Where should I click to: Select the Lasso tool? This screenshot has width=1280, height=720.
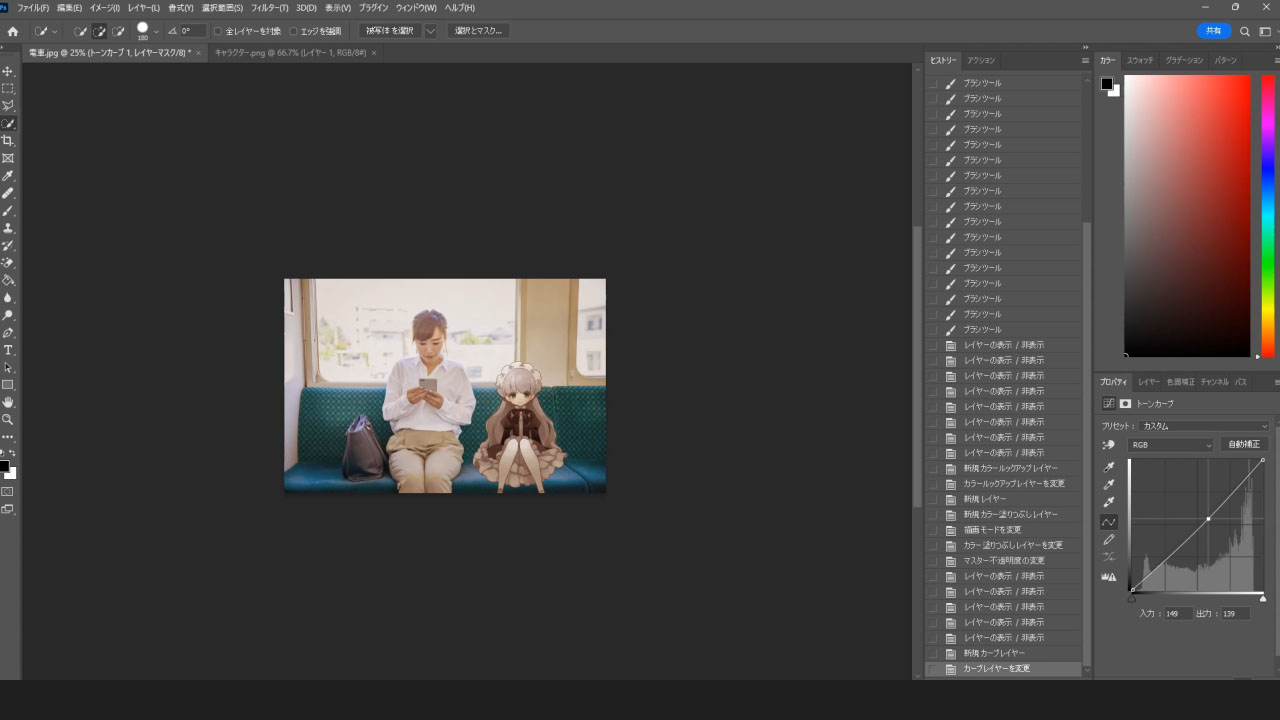coord(8,106)
